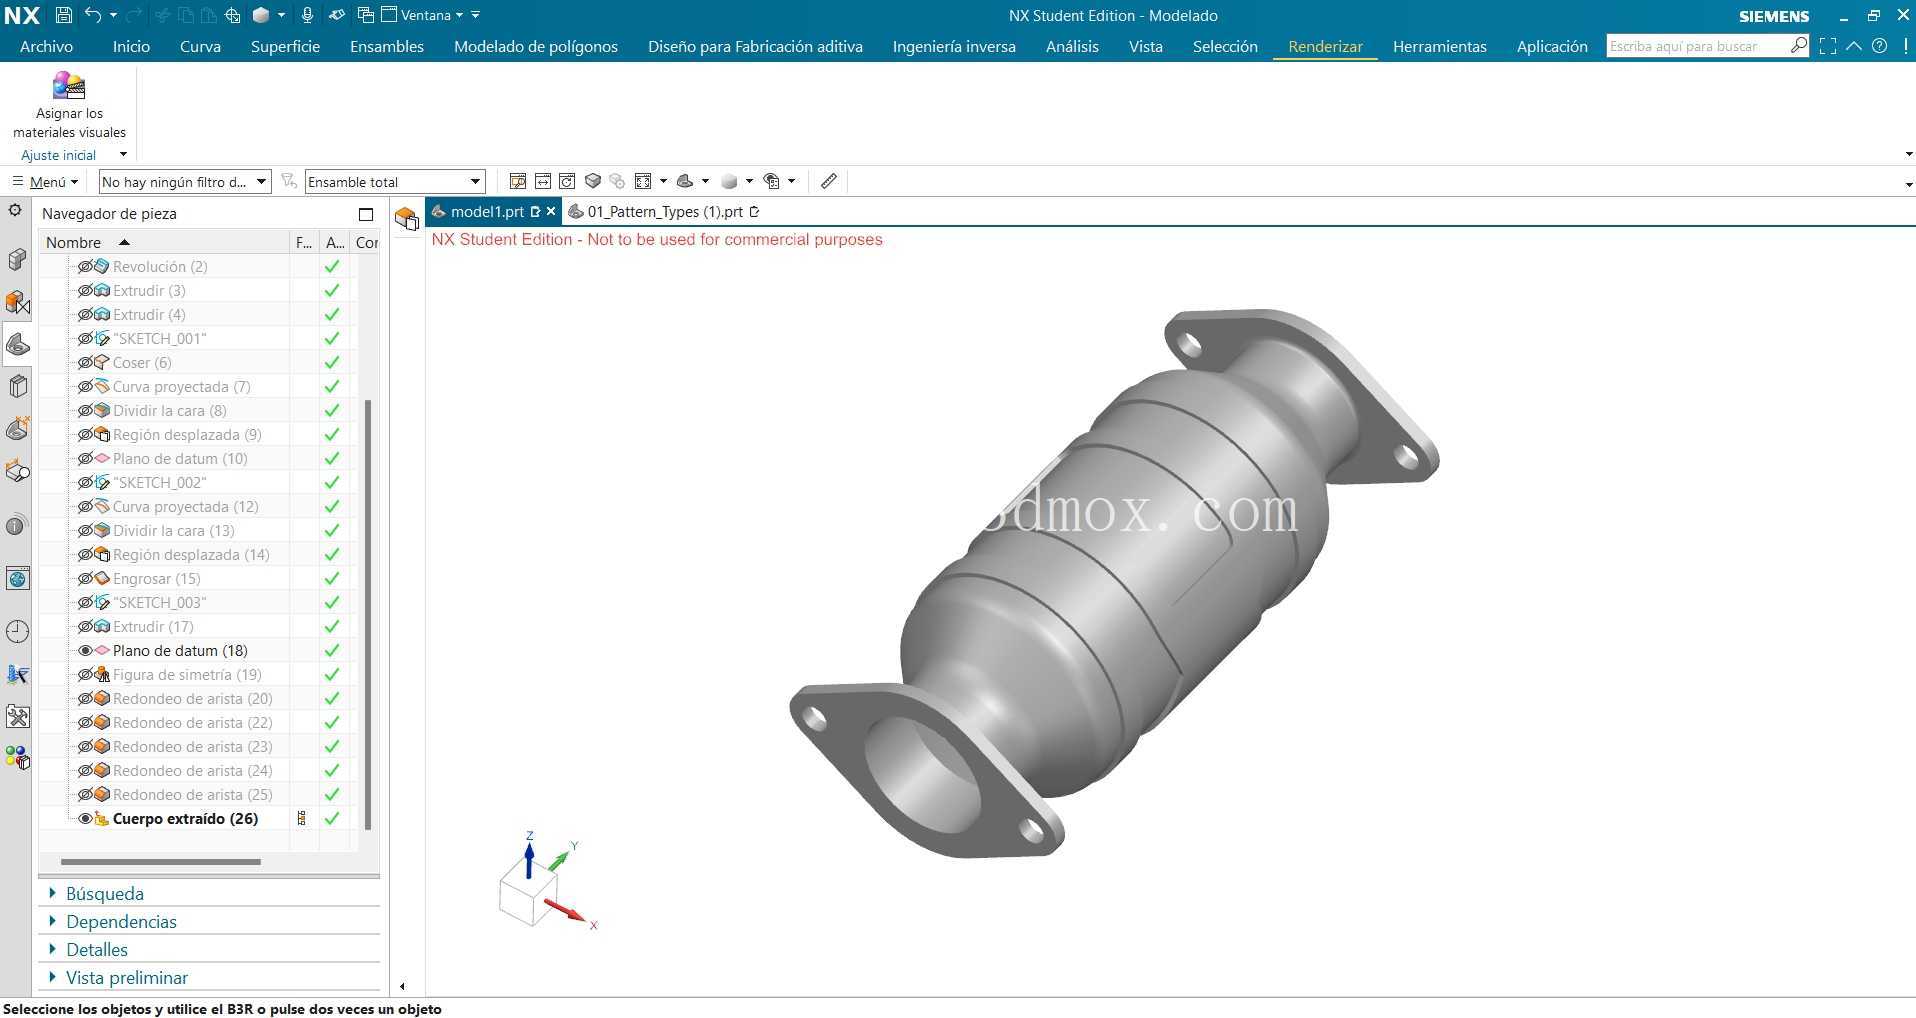Image resolution: width=1916 pixels, height=1018 pixels.
Task: Toggle full screen mode icon near the search box
Action: (1828, 46)
